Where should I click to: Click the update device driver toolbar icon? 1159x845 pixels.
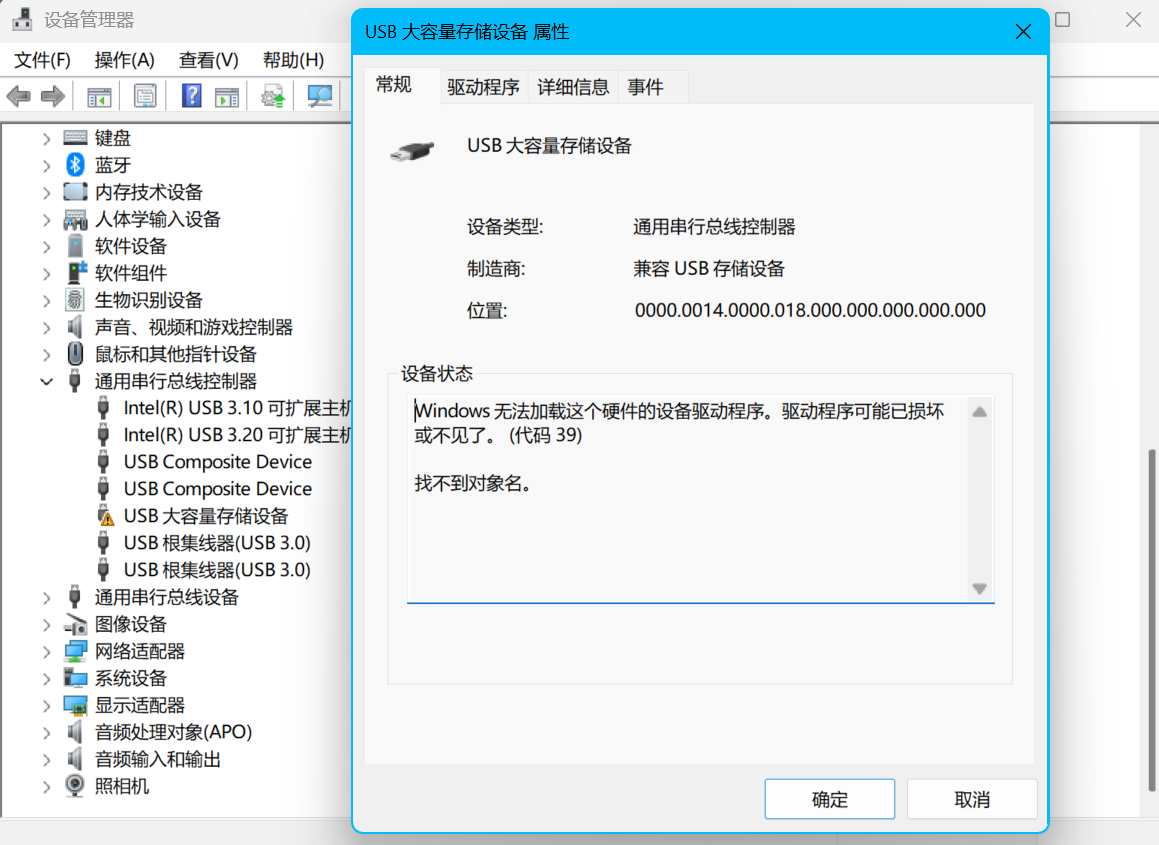pos(273,96)
